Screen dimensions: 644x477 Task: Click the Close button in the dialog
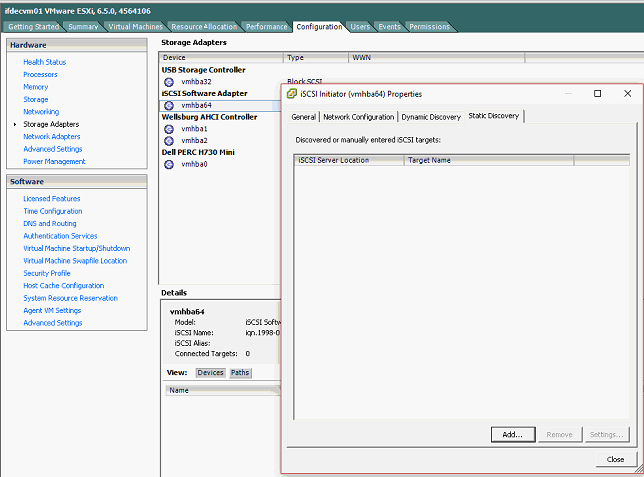pos(615,459)
